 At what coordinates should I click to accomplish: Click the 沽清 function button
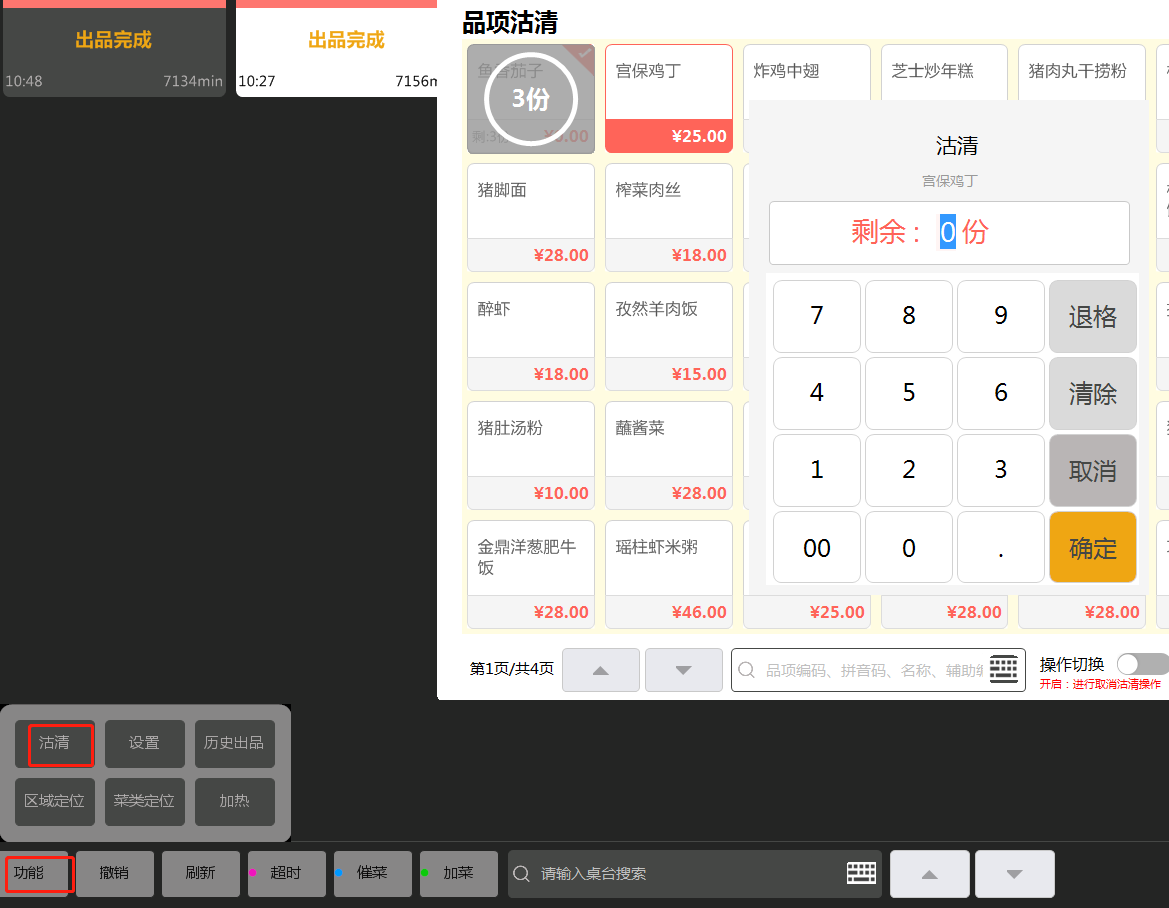click(x=54, y=743)
